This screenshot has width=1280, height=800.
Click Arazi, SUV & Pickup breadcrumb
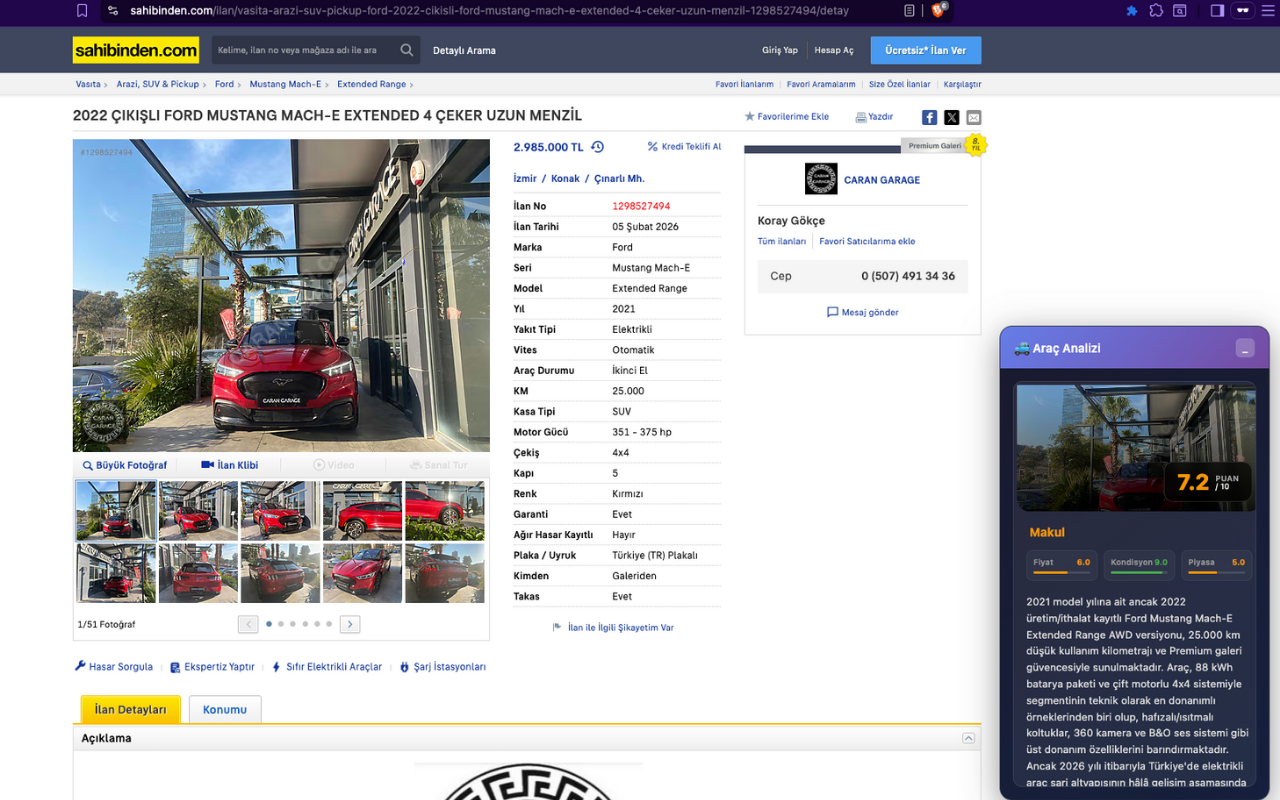point(158,84)
